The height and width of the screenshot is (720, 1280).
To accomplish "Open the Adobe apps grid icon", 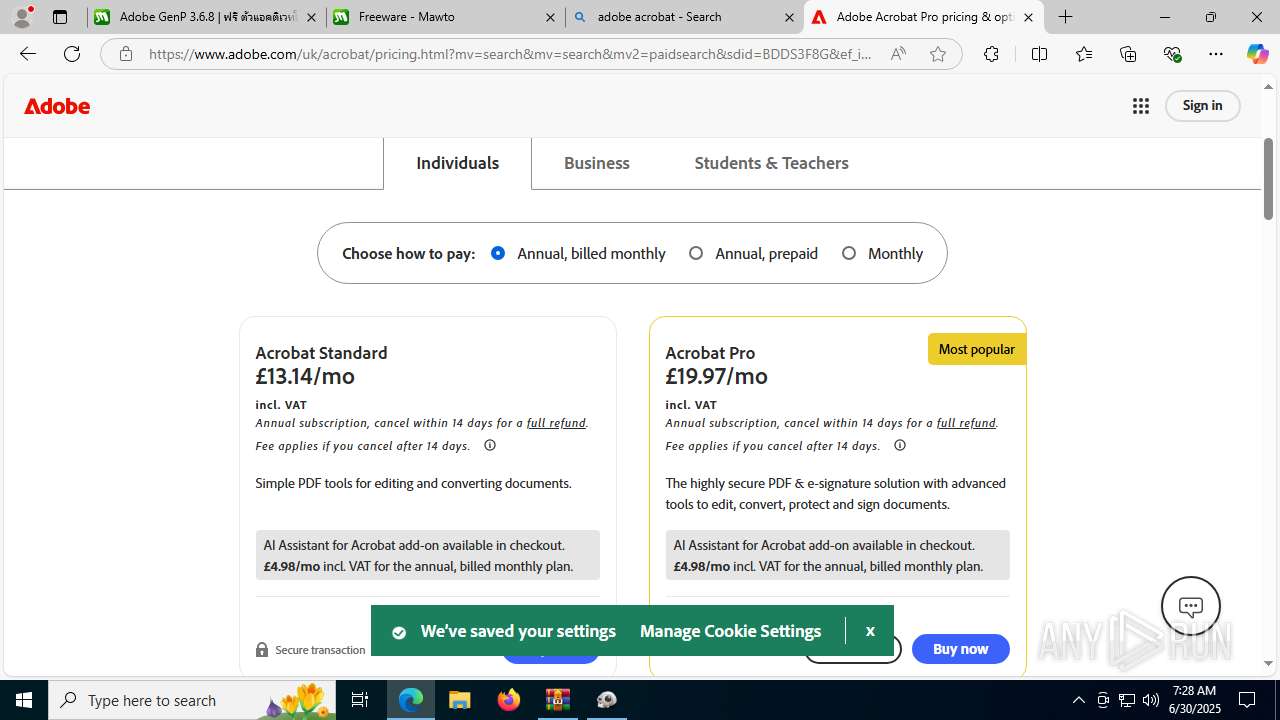I will [1141, 106].
